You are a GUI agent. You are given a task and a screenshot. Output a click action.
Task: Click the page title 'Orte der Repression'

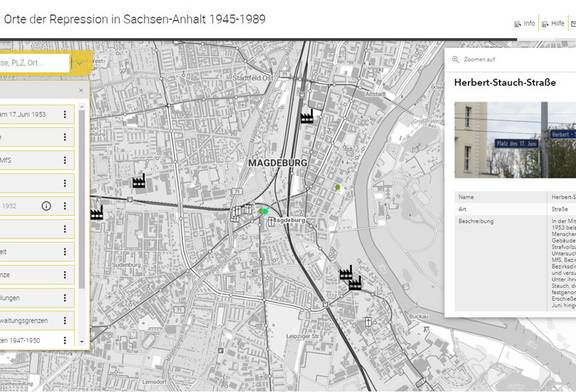click(x=135, y=19)
